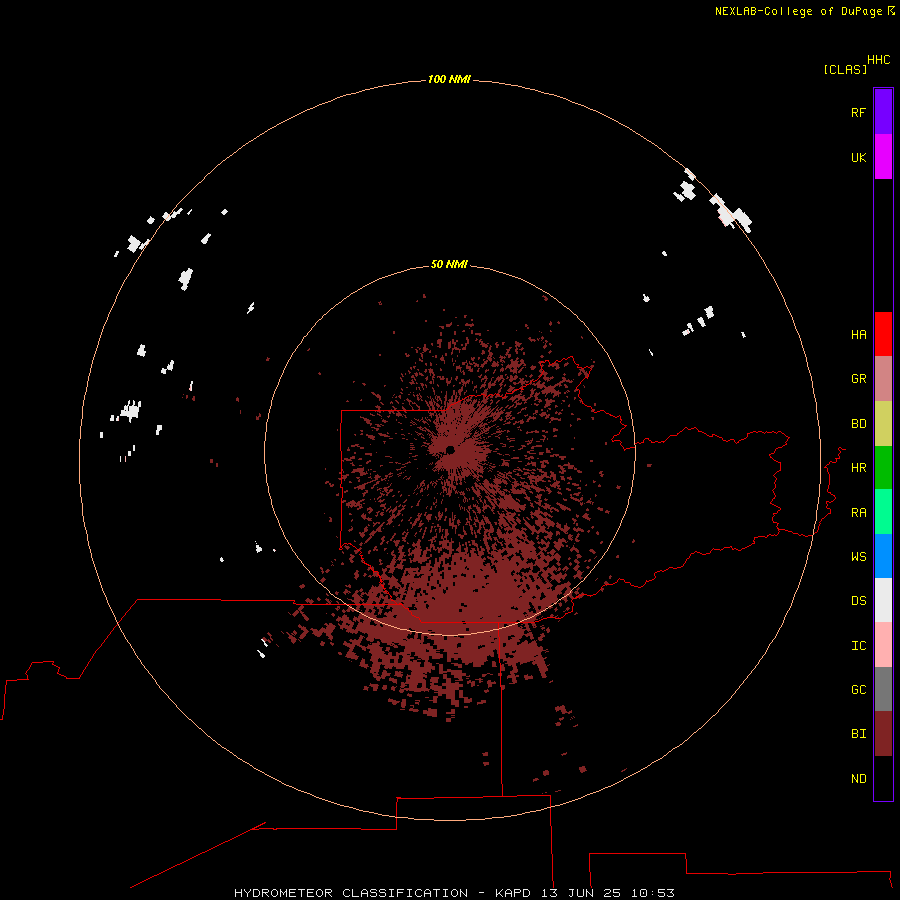Click the NEXLAB-College of DuPage text
Image resolution: width=900 pixels, height=900 pixels.
(x=798, y=11)
